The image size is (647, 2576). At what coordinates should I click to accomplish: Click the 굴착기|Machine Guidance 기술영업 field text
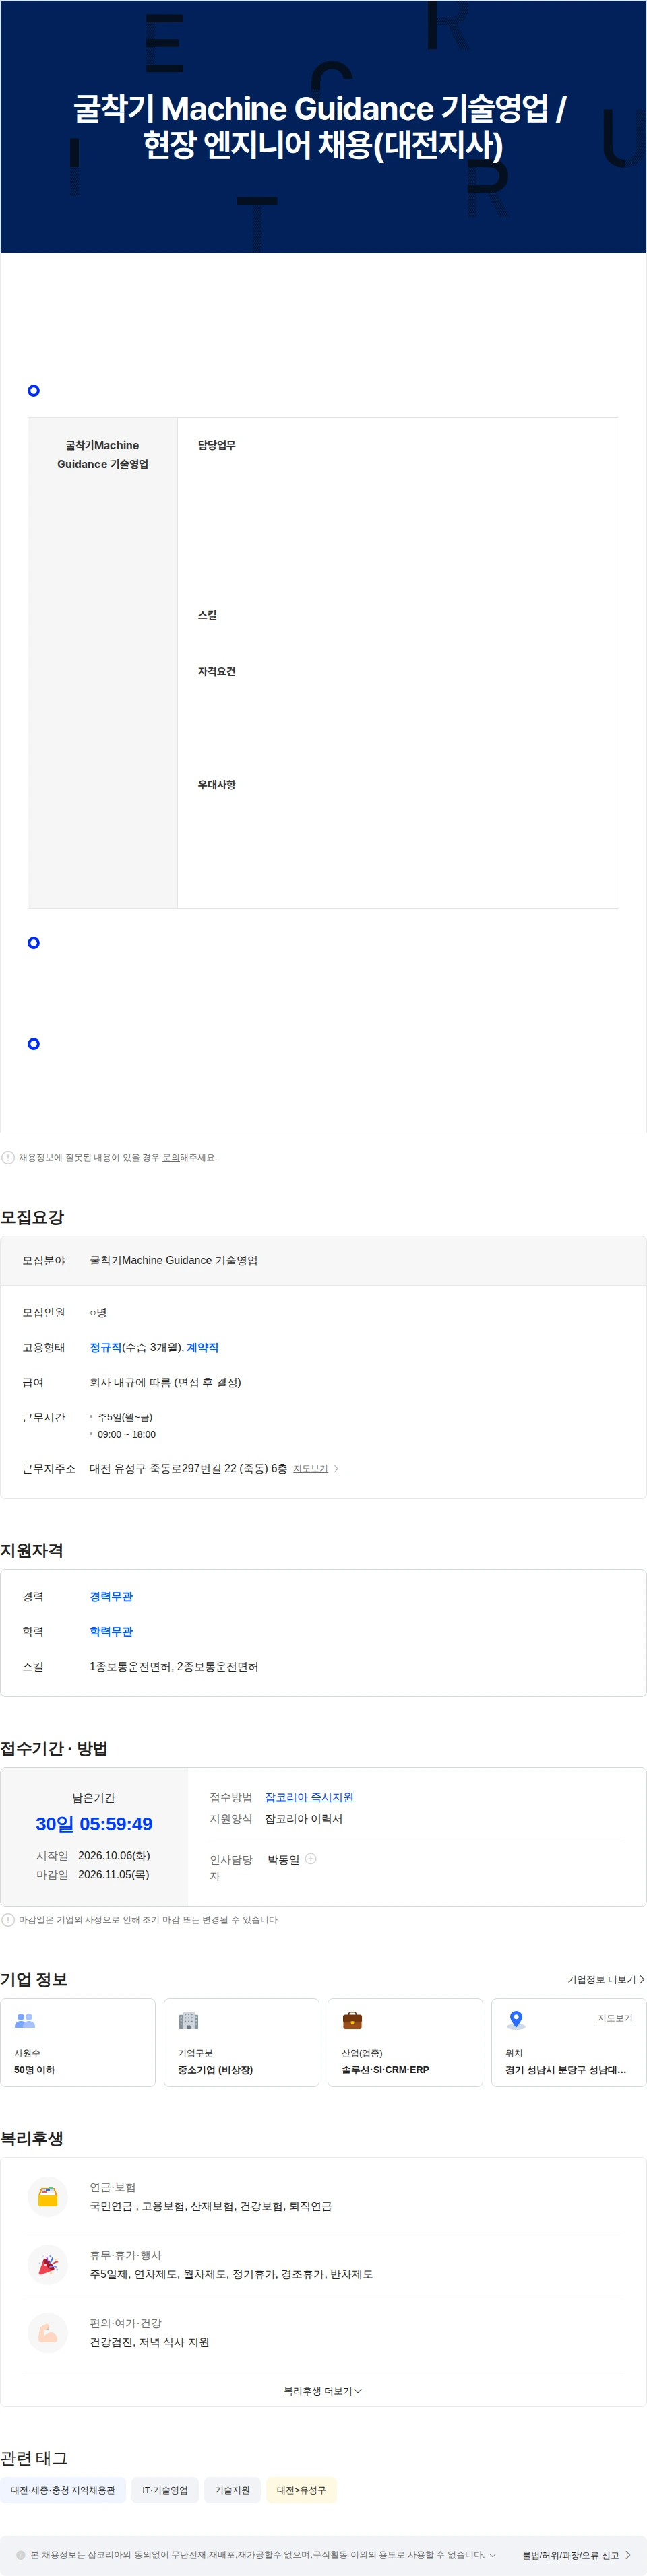173,1260
